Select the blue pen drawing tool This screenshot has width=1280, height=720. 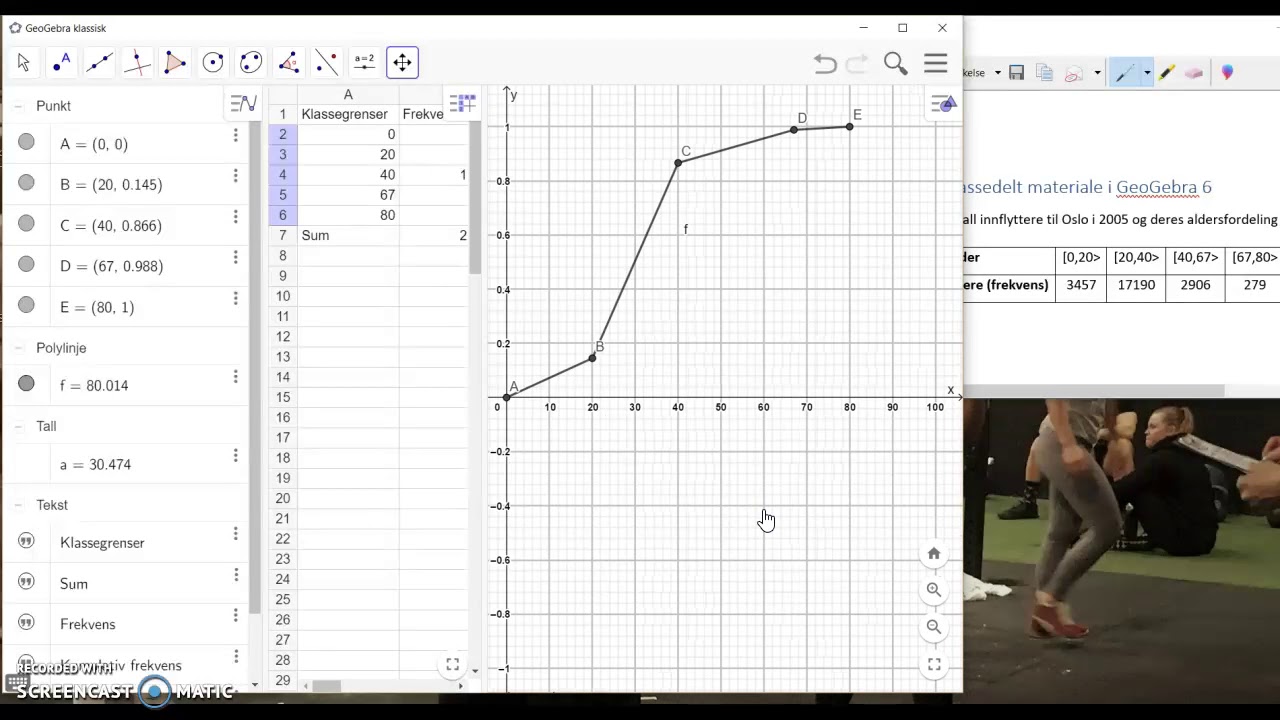pos(1124,73)
